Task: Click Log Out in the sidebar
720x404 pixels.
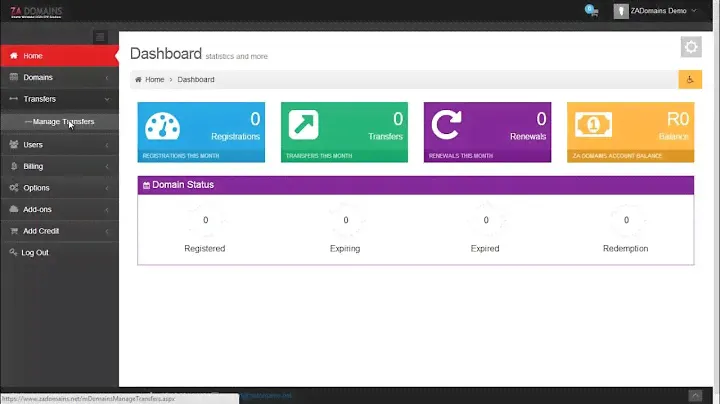Action: (x=34, y=253)
